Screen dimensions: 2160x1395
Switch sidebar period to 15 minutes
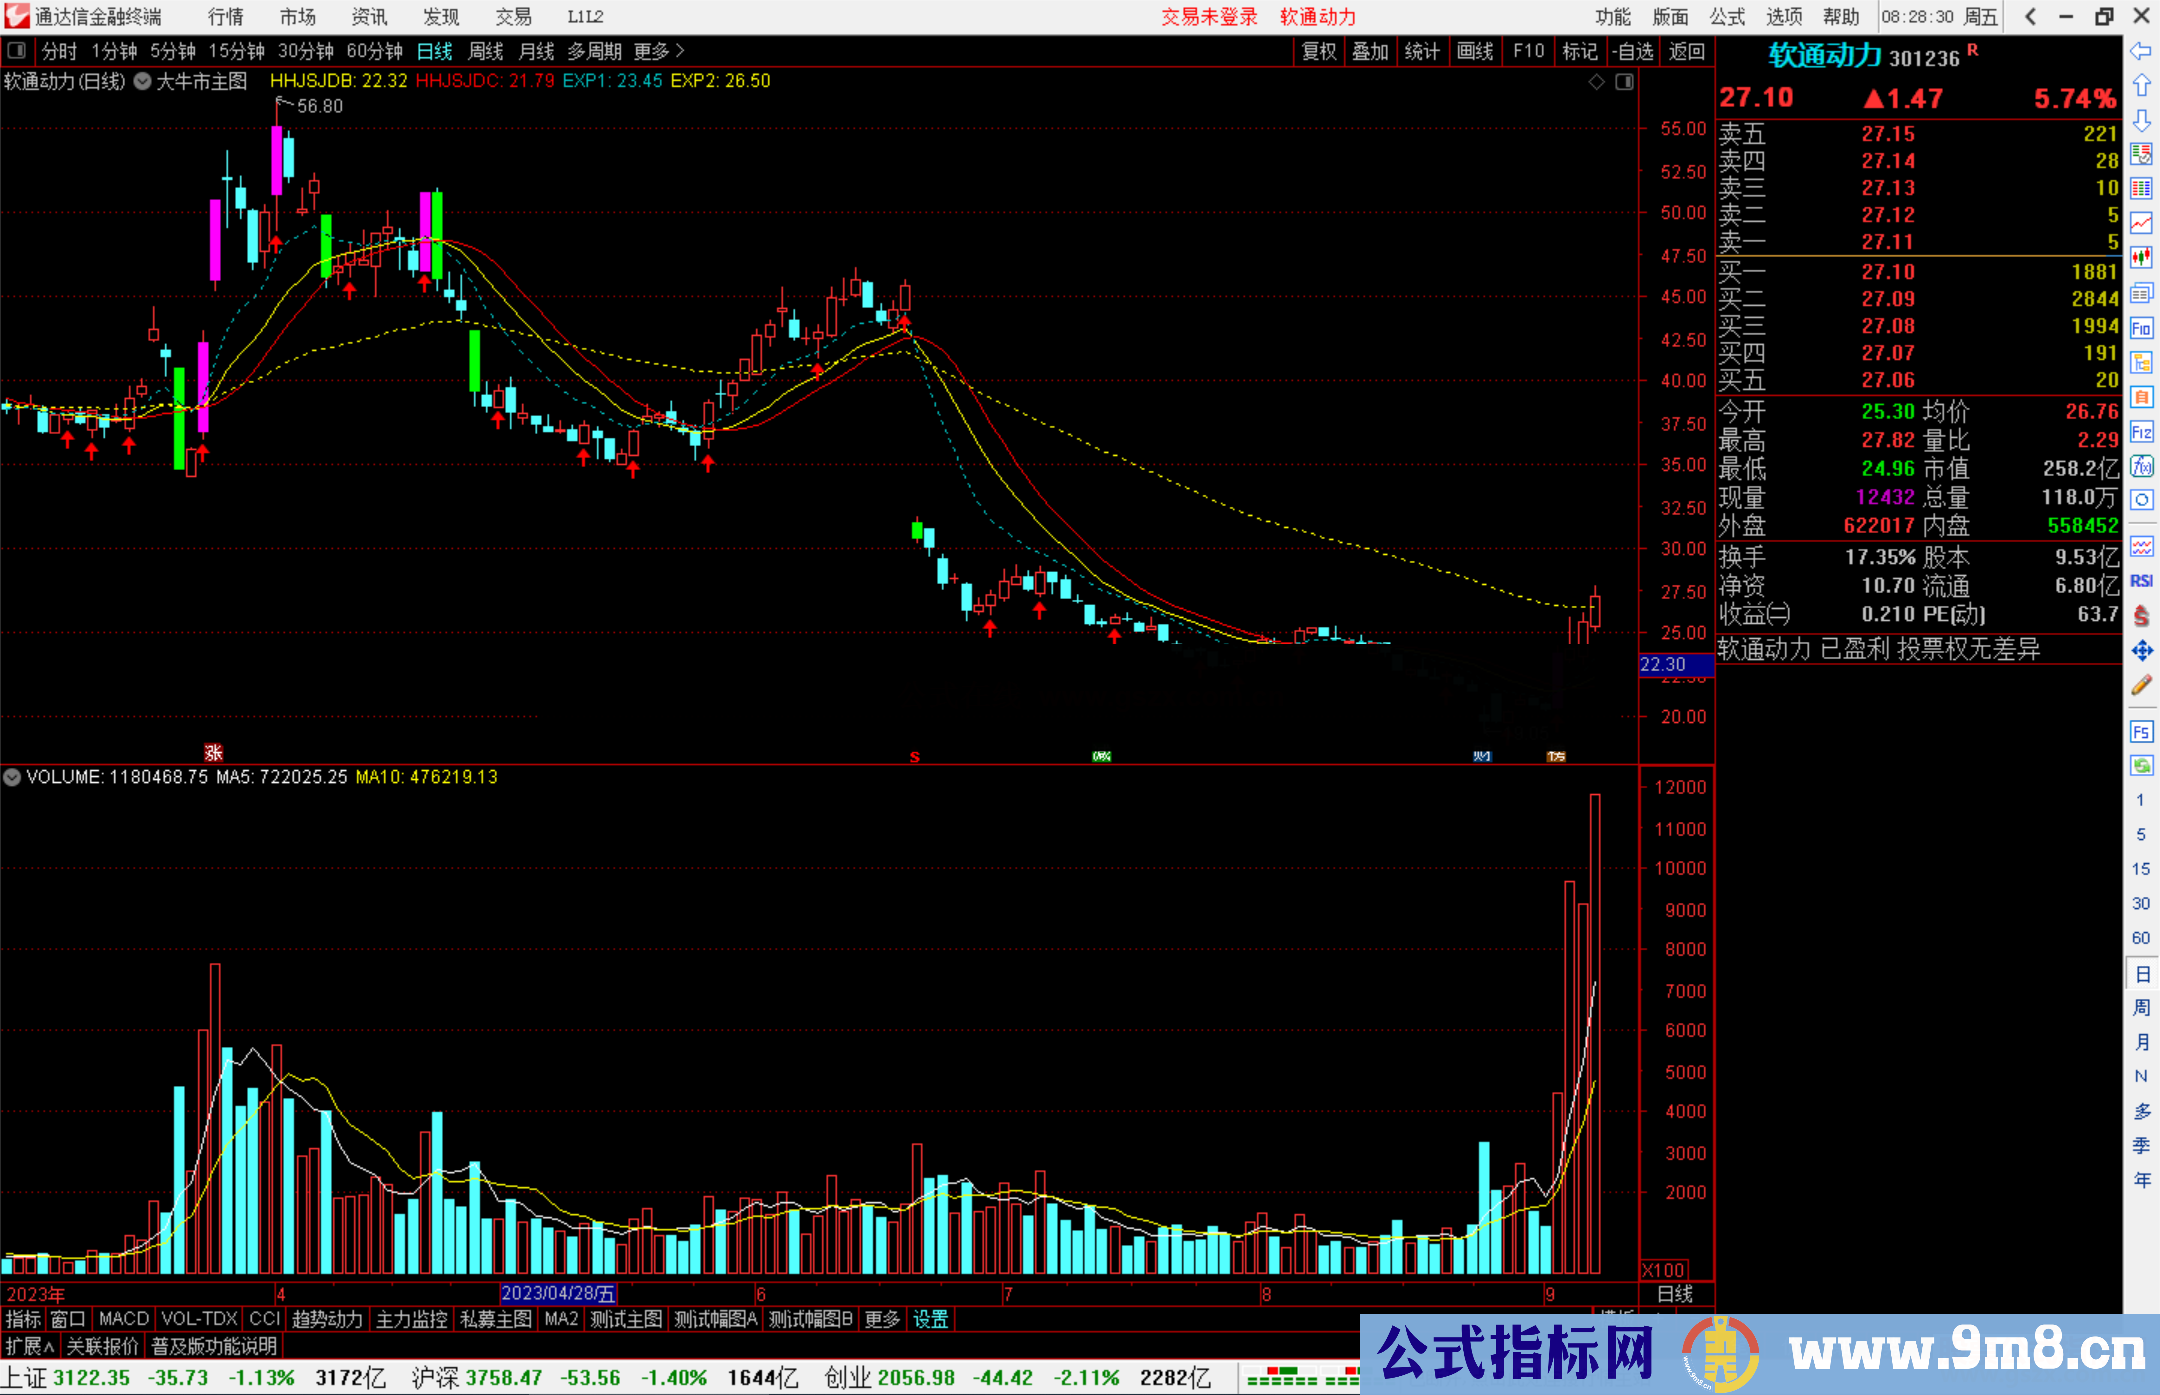2140,869
